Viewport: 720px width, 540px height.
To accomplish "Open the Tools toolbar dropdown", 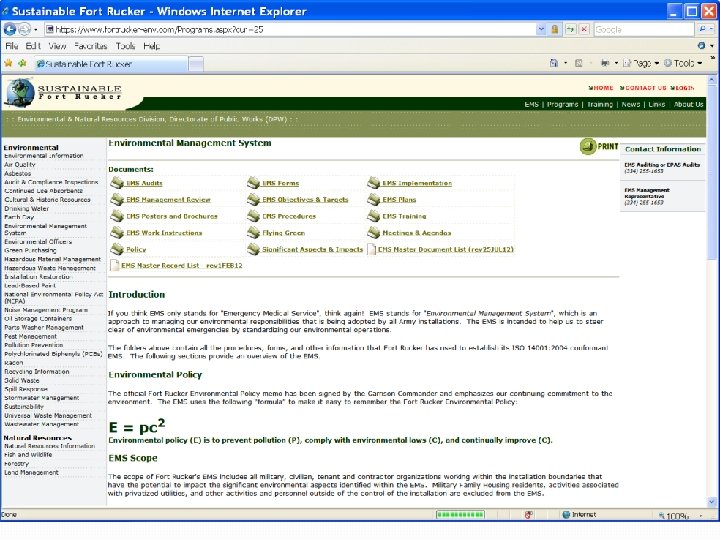I will (x=683, y=63).
